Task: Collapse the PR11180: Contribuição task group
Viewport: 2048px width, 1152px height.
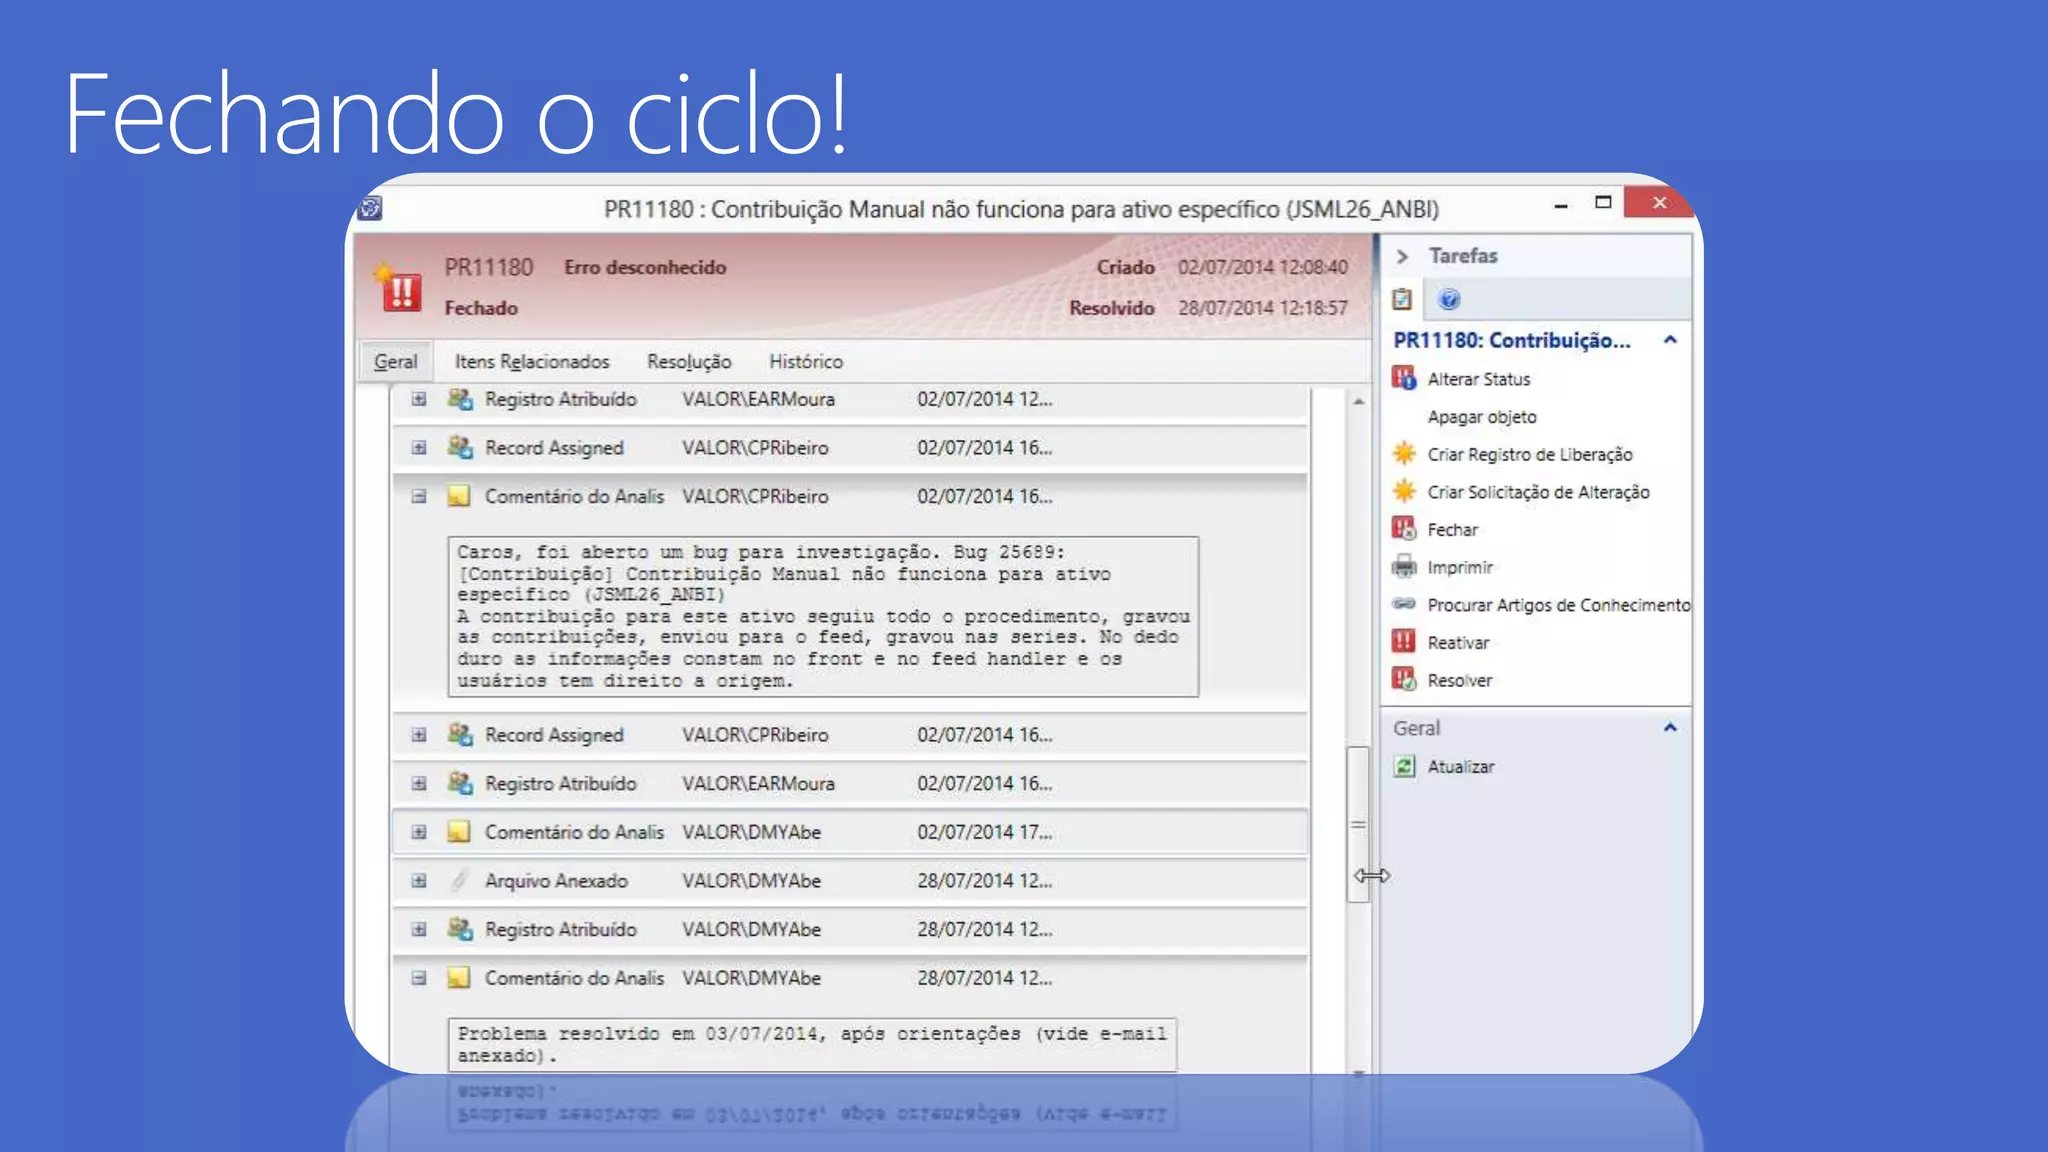Action: [x=1670, y=340]
